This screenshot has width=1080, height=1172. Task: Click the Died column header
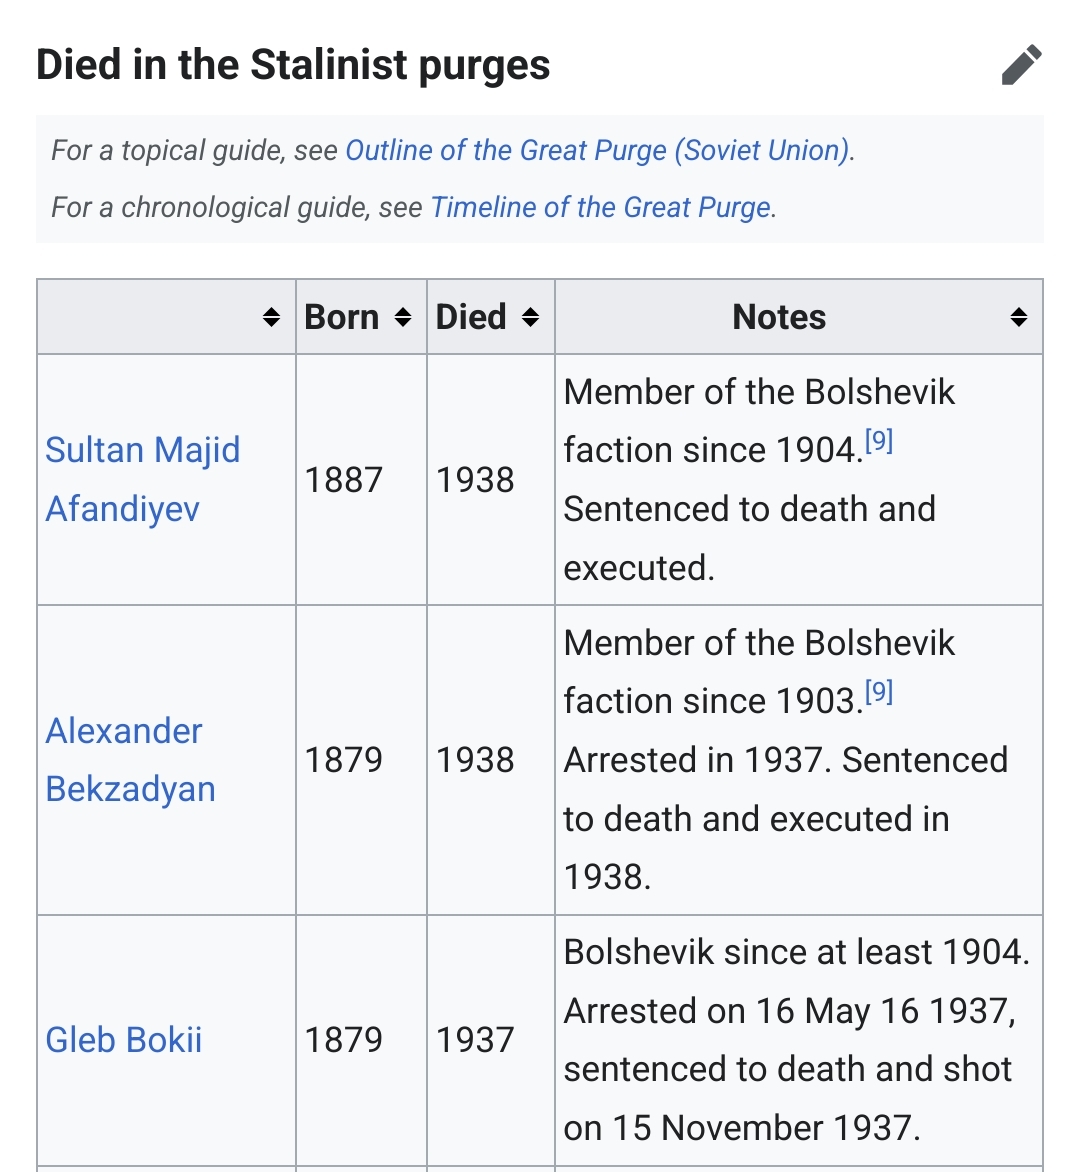pos(471,317)
